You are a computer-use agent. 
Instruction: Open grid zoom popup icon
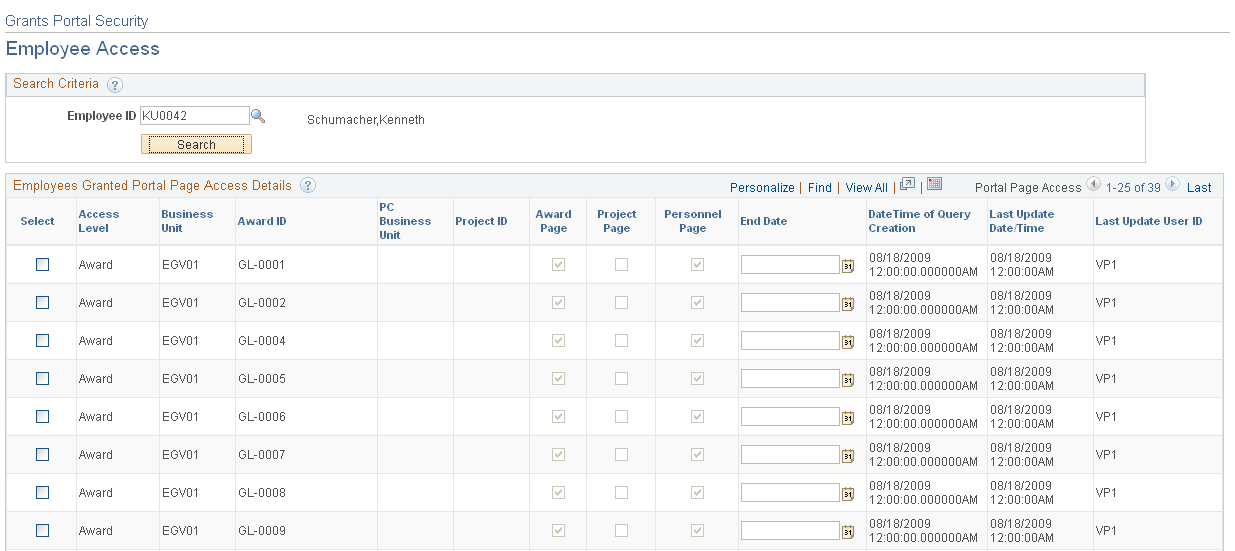(x=908, y=185)
